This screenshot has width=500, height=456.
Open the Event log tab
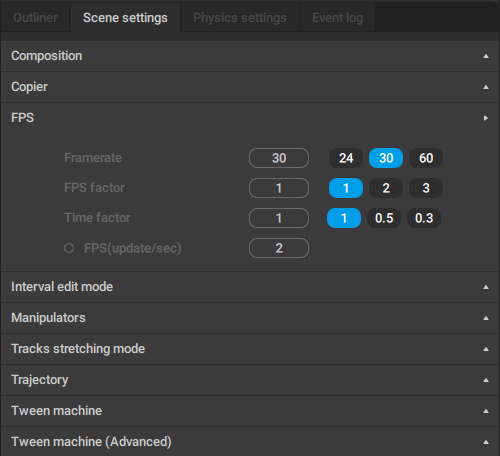point(337,18)
